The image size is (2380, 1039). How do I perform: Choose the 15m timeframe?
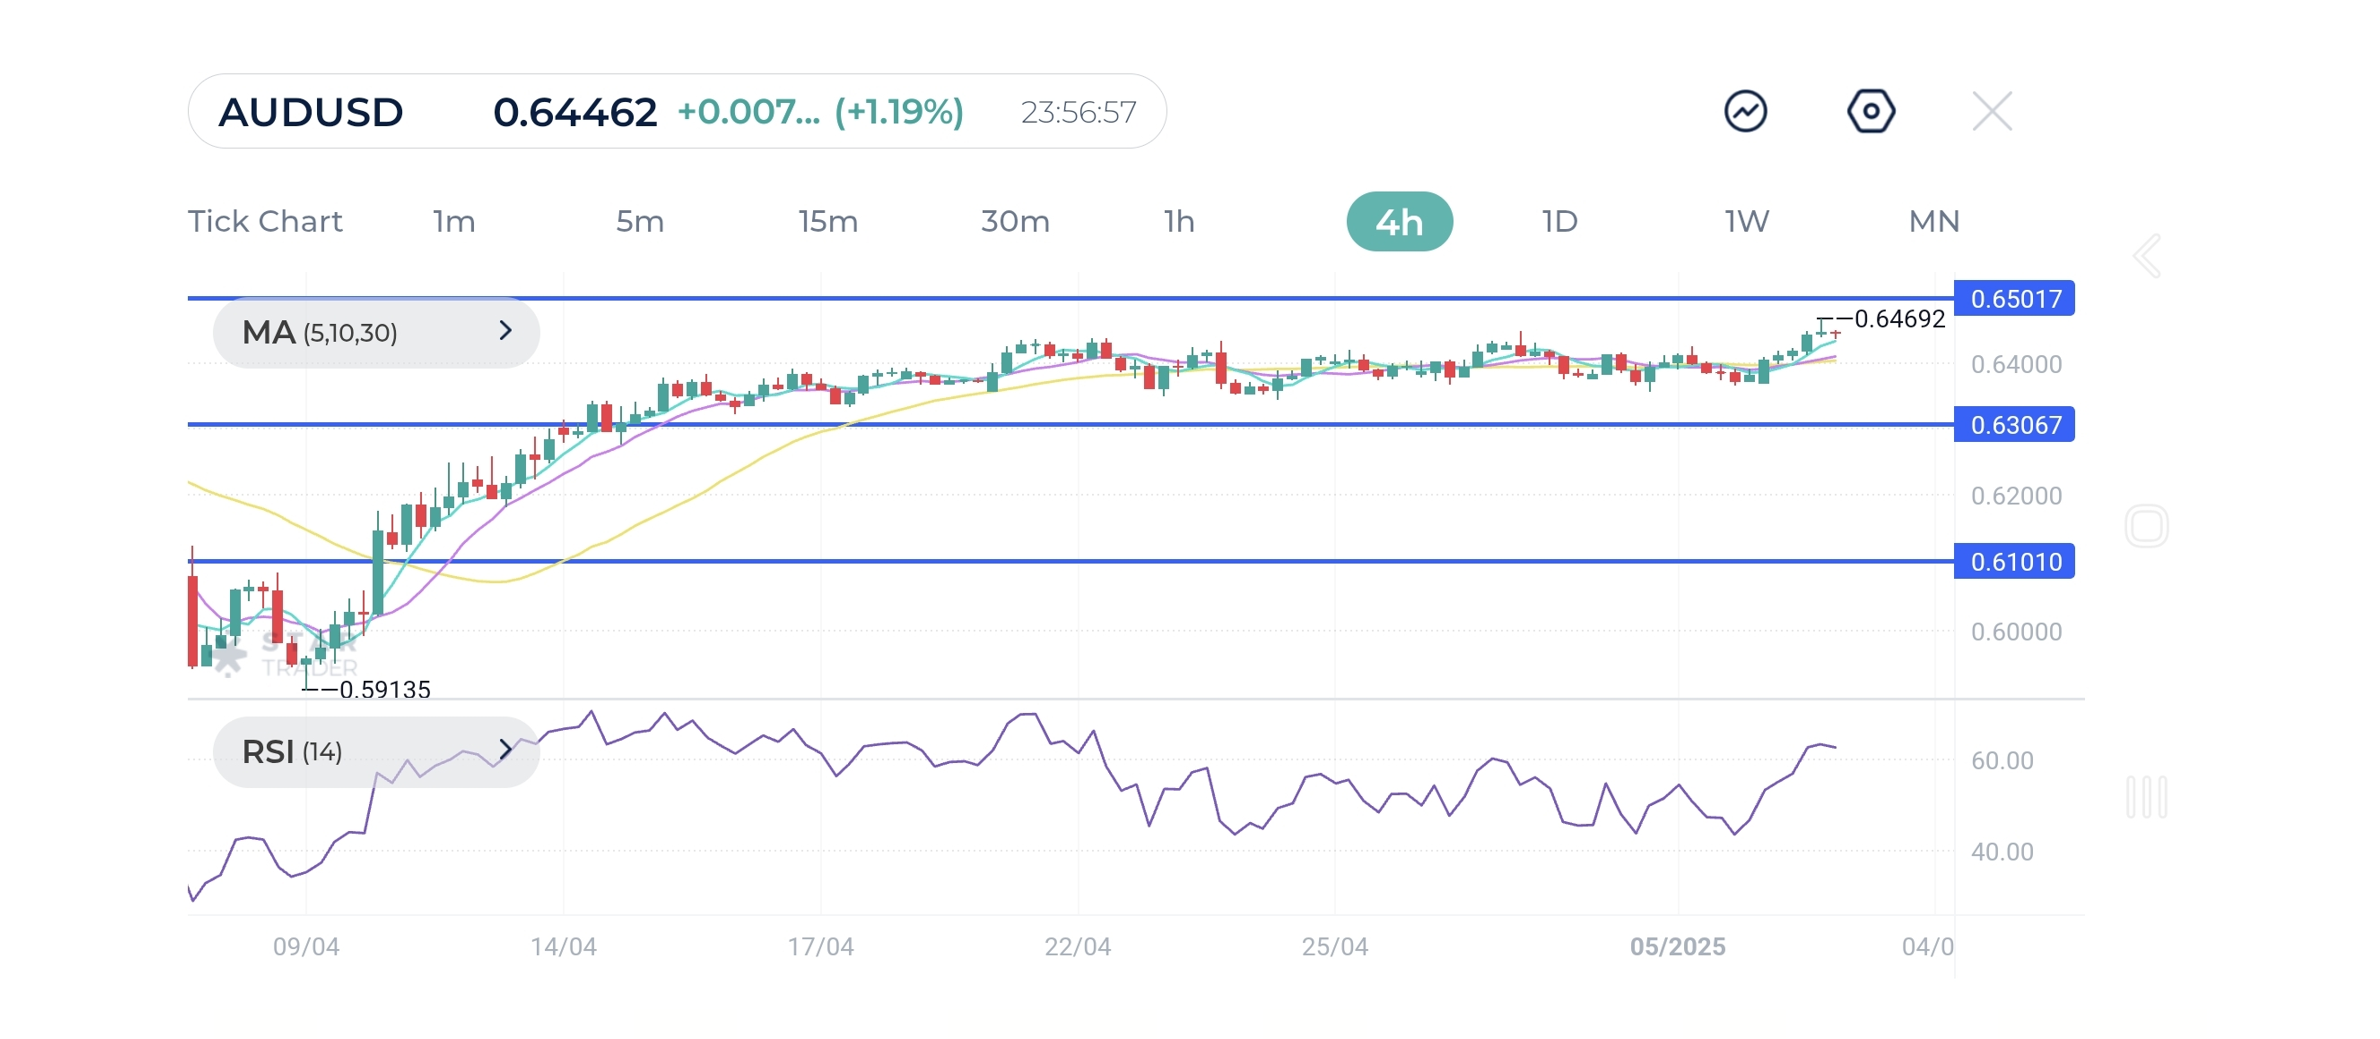(x=828, y=221)
